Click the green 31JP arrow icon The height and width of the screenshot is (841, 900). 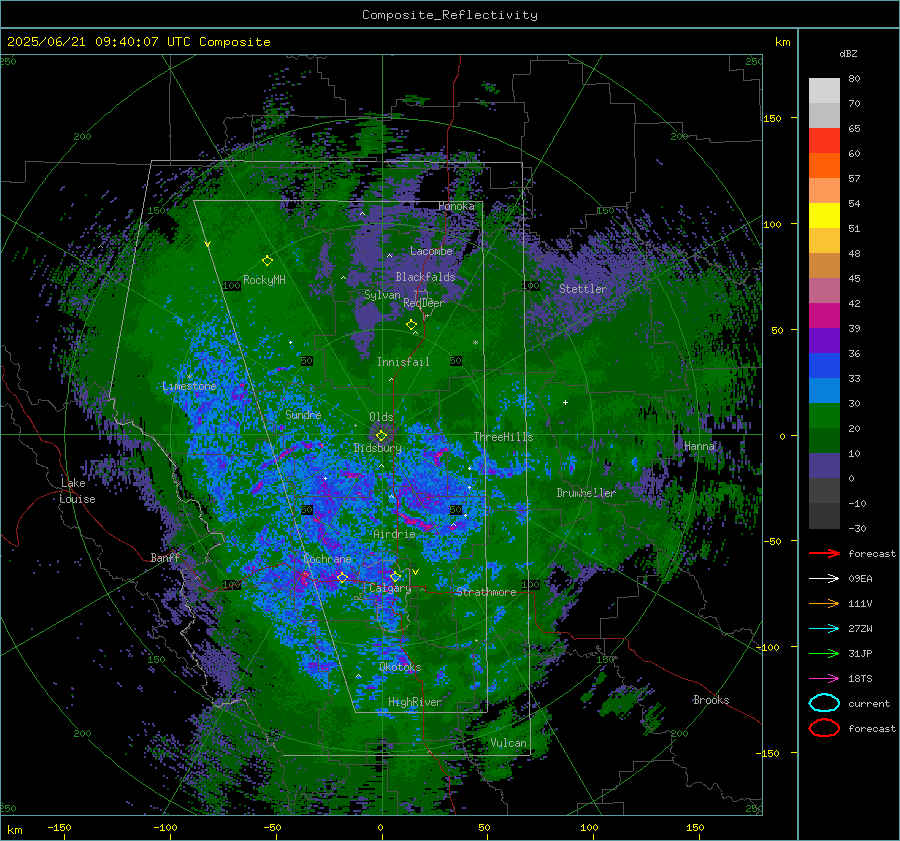pos(824,653)
